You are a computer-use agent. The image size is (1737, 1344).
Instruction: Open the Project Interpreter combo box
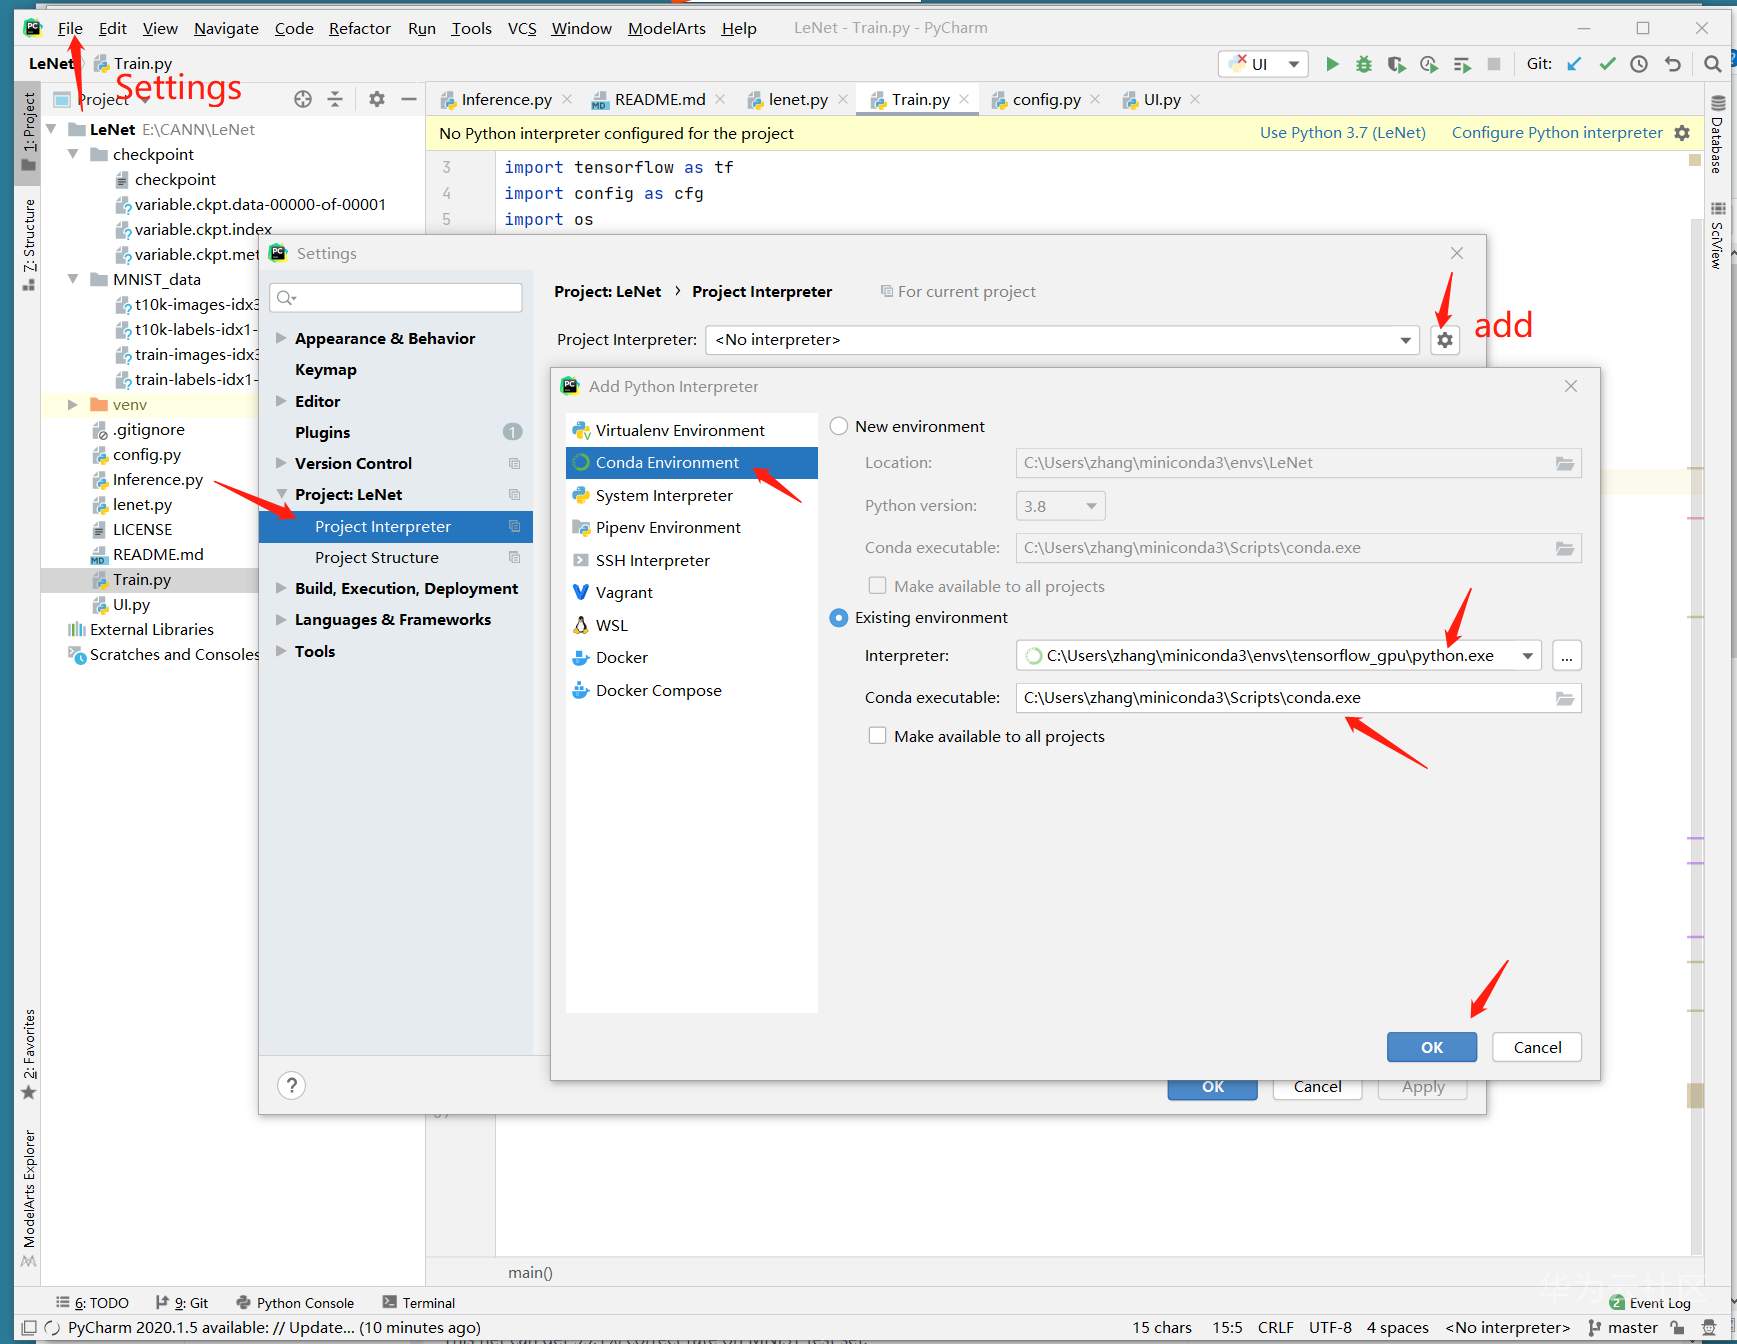(1062, 340)
